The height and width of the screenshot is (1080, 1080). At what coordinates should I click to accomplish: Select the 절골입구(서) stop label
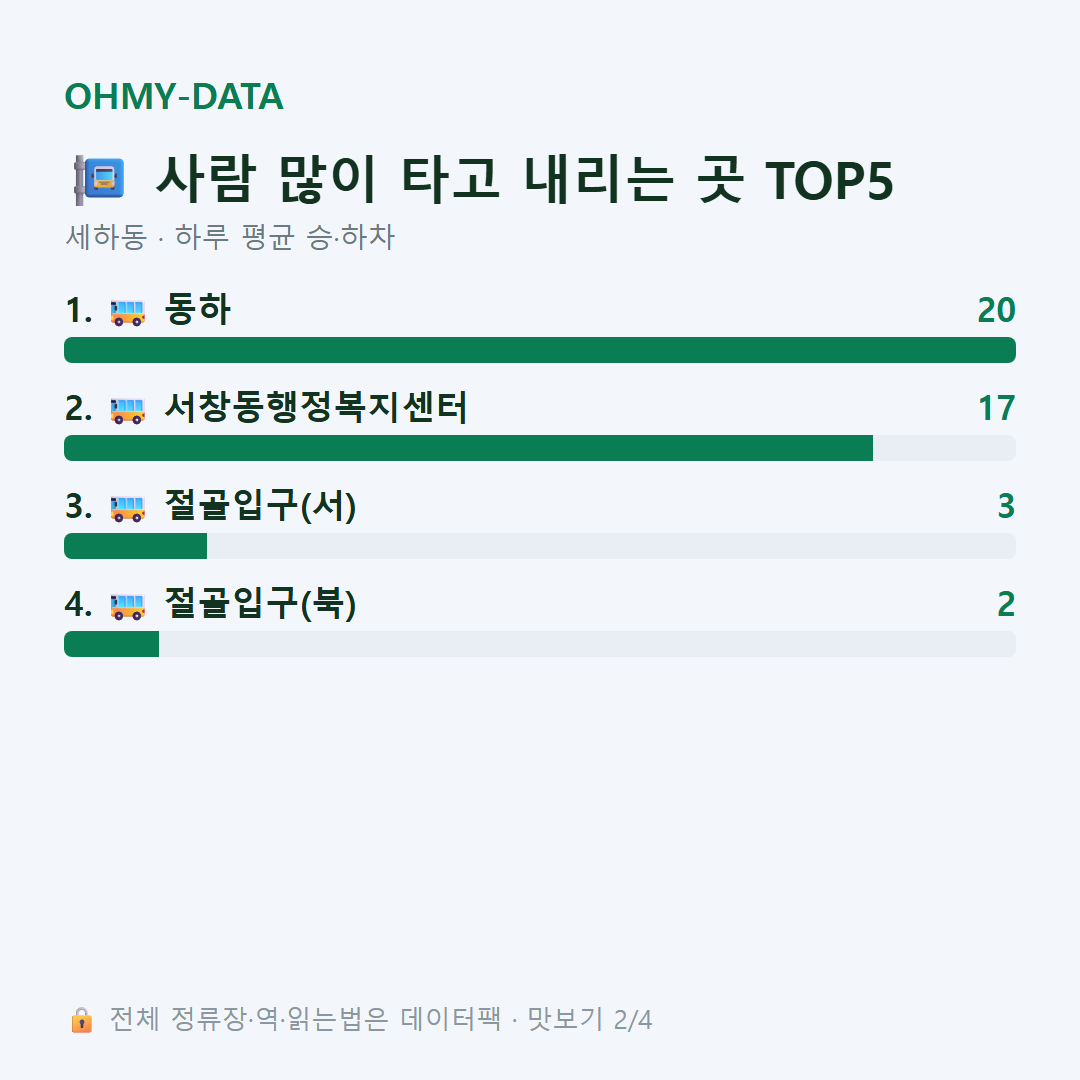click(x=260, y=506)
